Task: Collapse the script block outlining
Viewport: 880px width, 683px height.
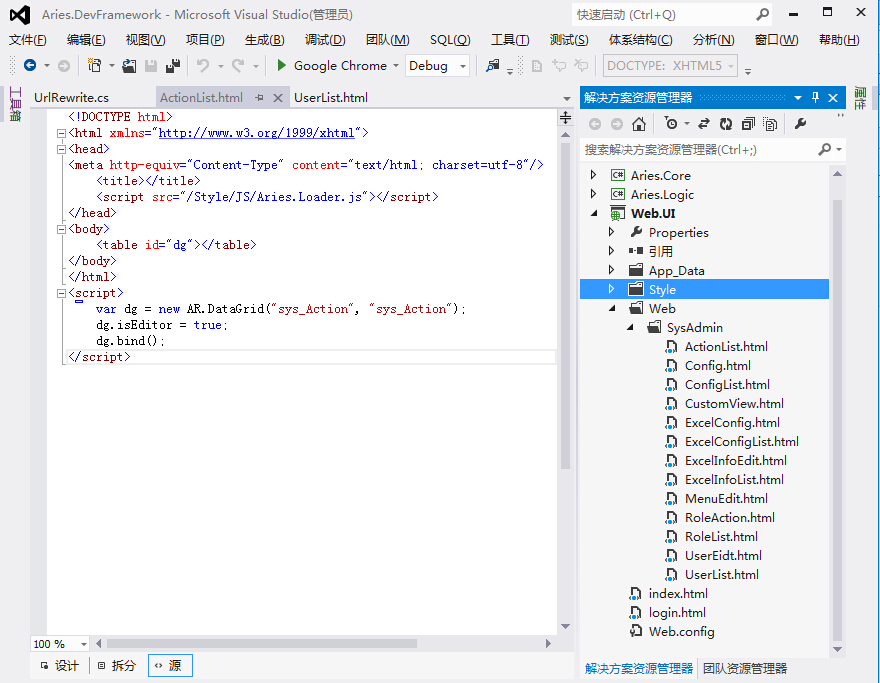Action: coord(61,294)
